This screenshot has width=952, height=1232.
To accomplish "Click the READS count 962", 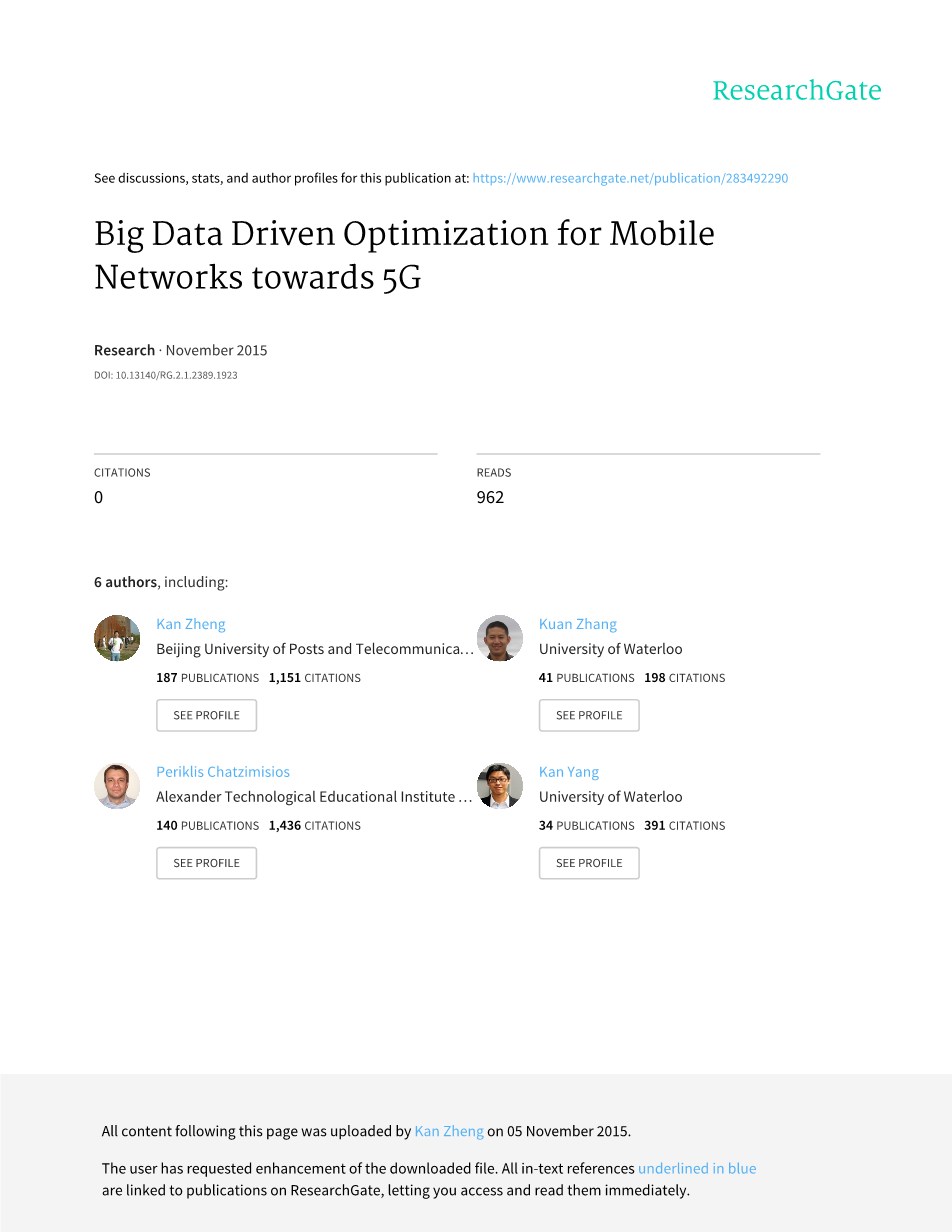I will pos(490,497).
